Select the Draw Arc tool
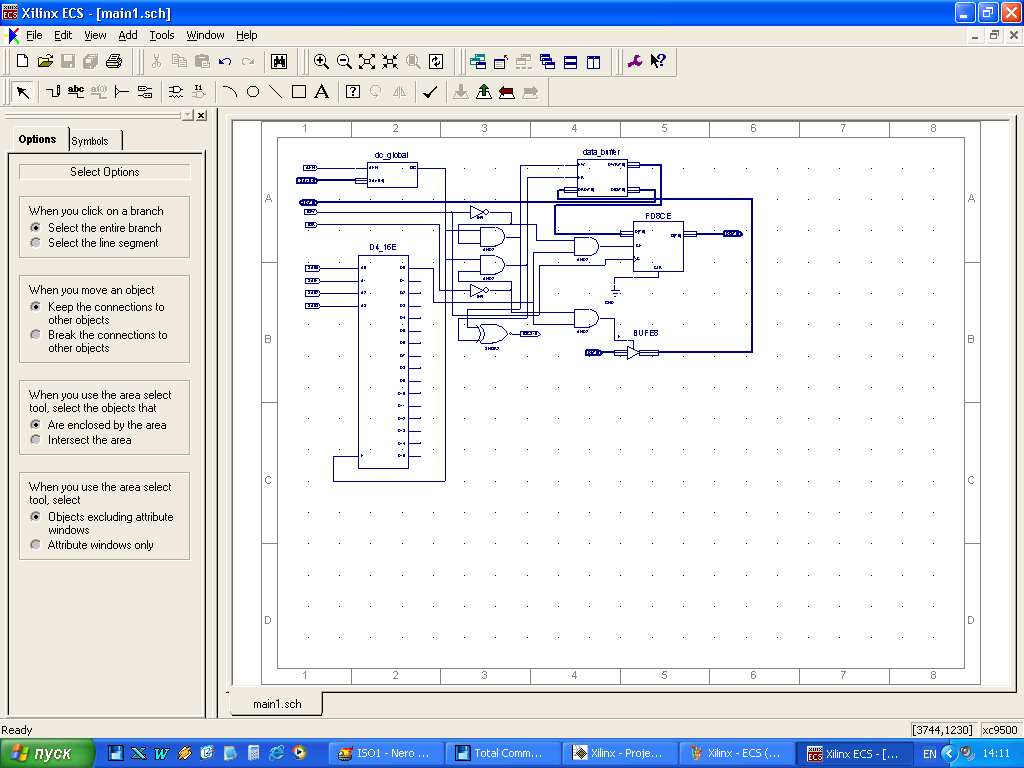Screen dimensions: 1024x768 click(x=230, y=92)
